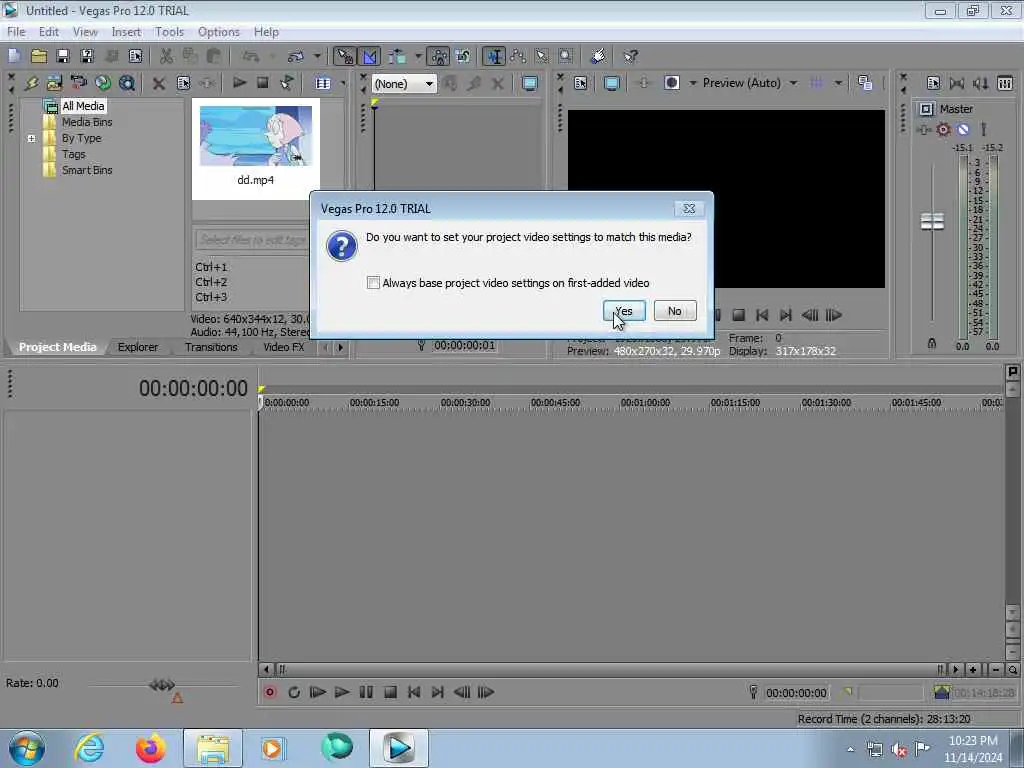The width and height of the screenshot is (1024, 768).
Task: Click the What's This help icon
Action: (x=630, y=57)
